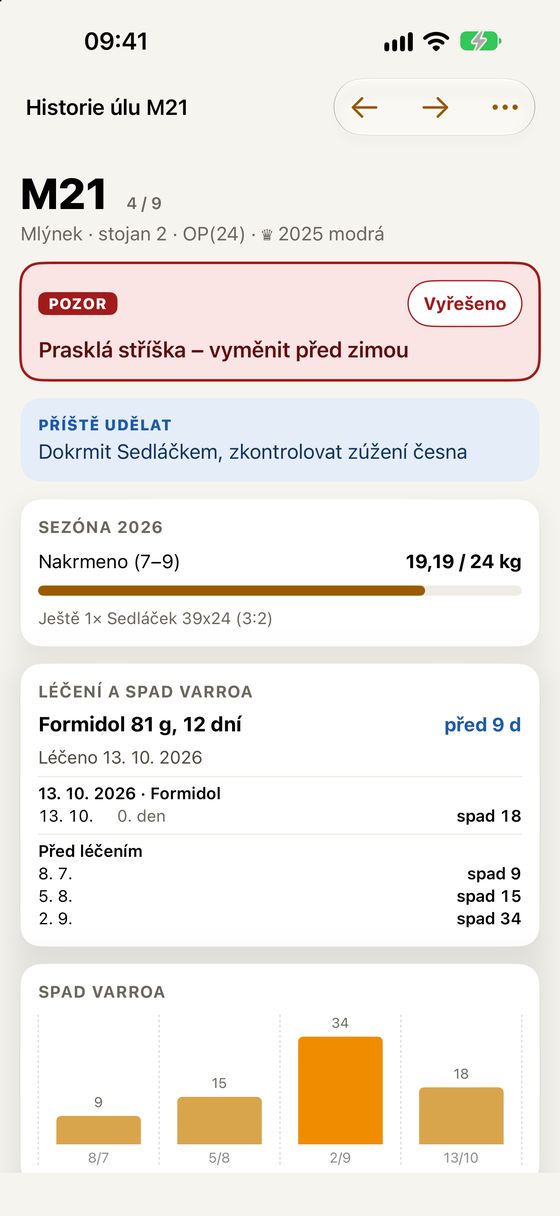
Task: Select the 2. 9. spad 34 row
Action: tap(280, 918)
